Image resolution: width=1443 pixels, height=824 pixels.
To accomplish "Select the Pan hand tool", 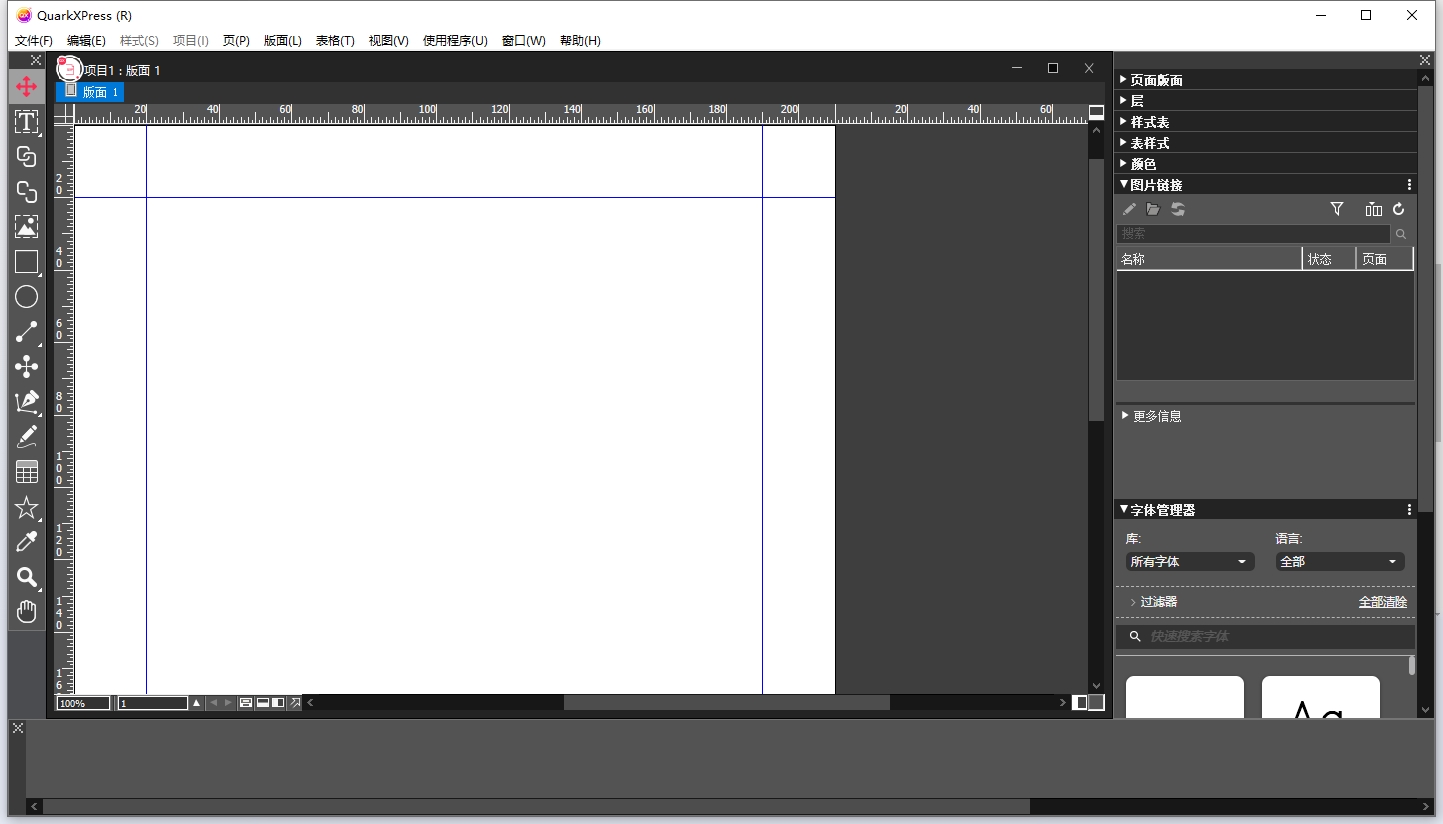I will [x=27, y=611].
